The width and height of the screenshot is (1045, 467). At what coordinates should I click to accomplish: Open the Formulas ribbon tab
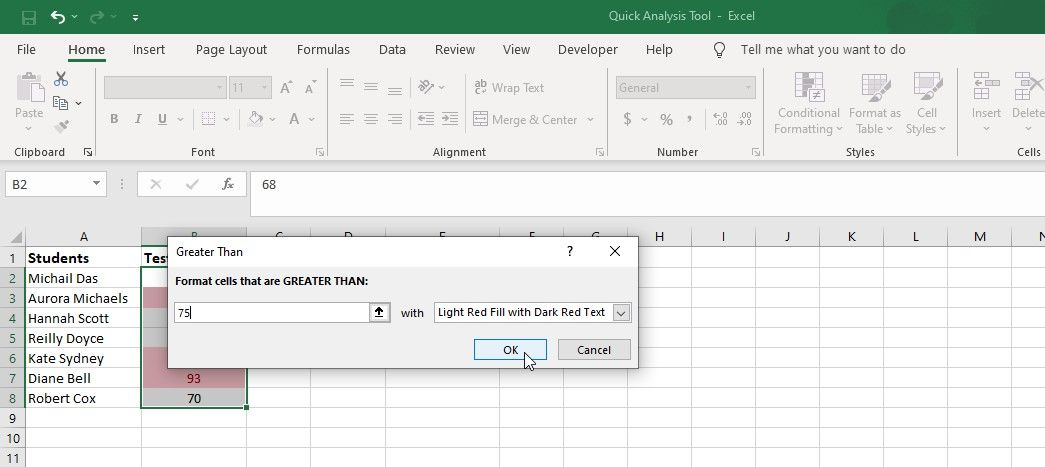click(x=323, y=50)
